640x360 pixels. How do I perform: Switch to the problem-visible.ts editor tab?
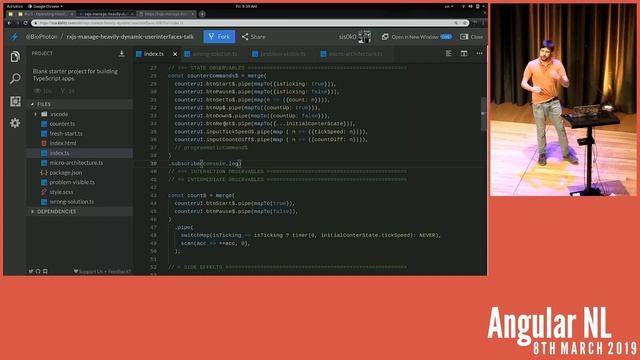pos(282,54)
